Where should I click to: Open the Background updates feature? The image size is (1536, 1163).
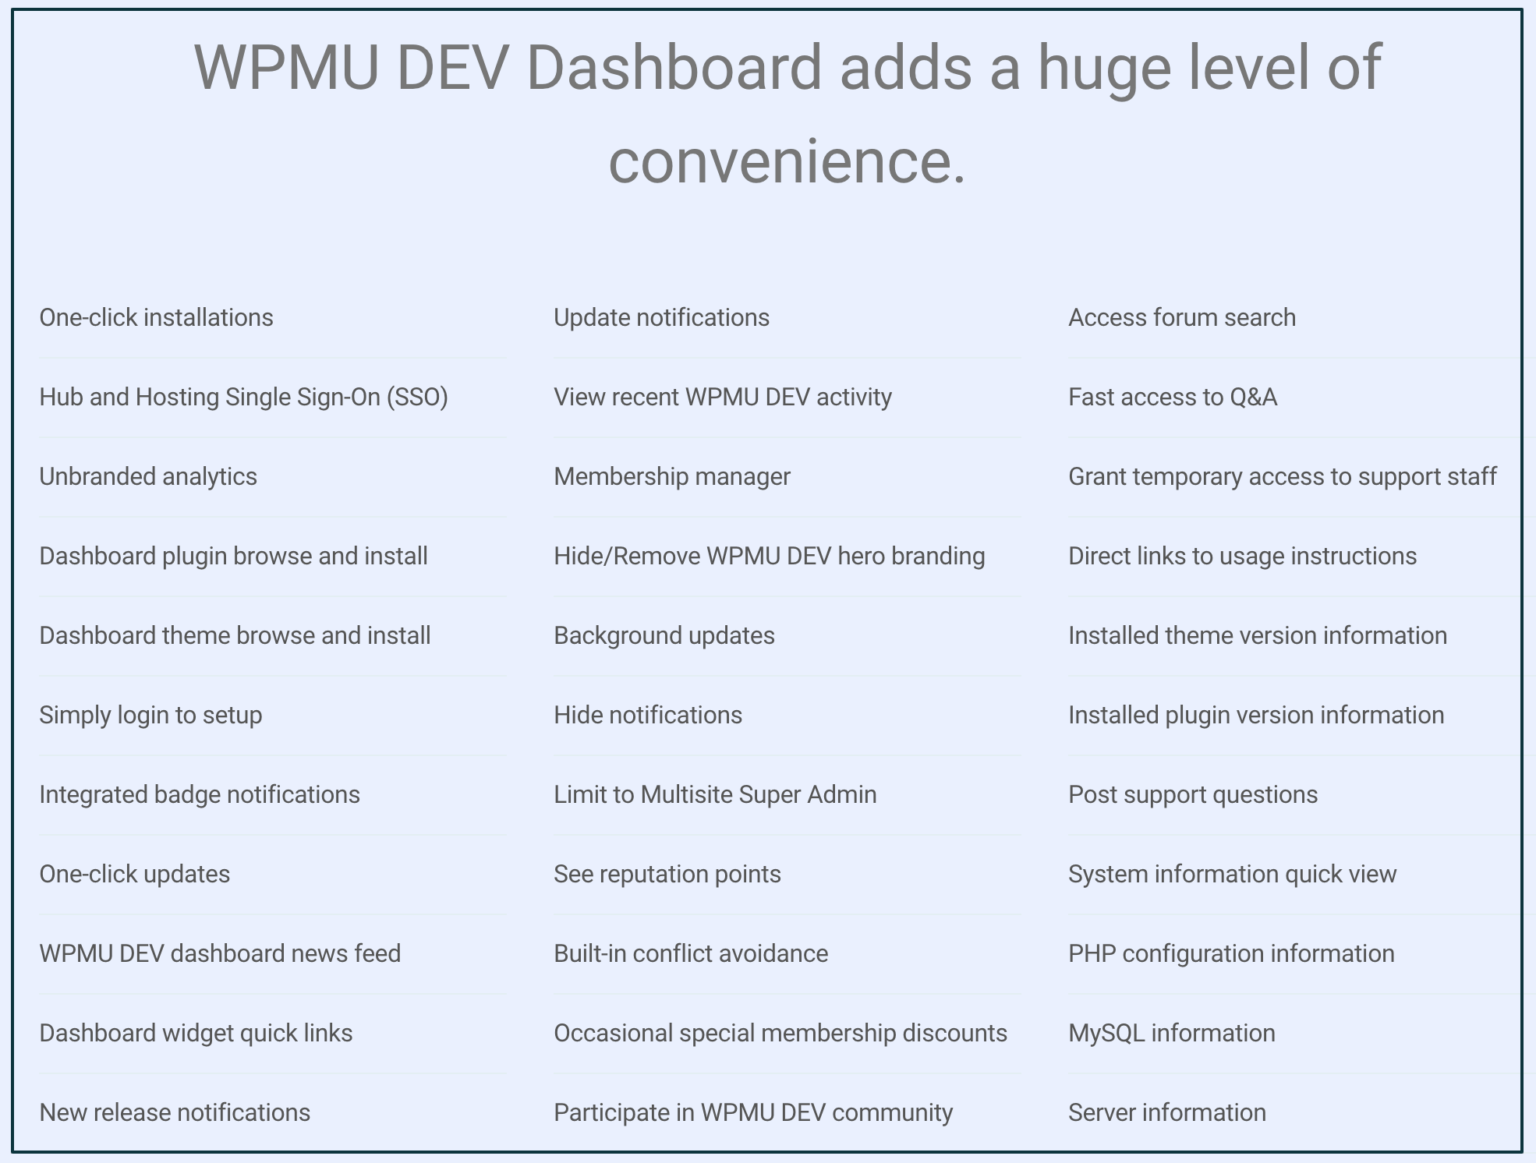click(664, 635)
